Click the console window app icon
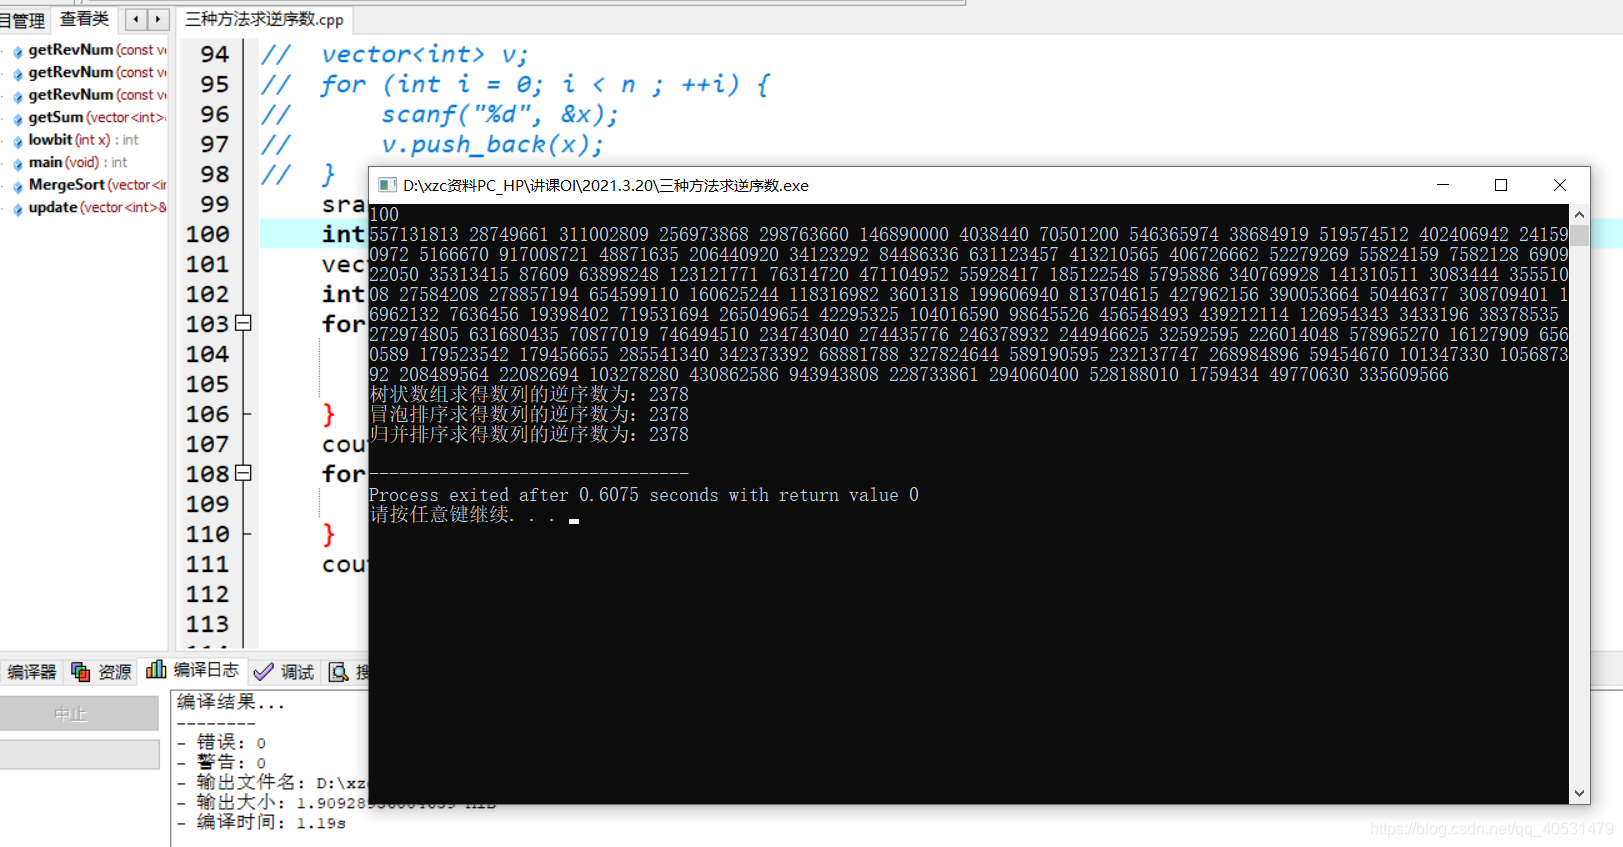This screenshot has width=1623, height=847. (387, 185)
